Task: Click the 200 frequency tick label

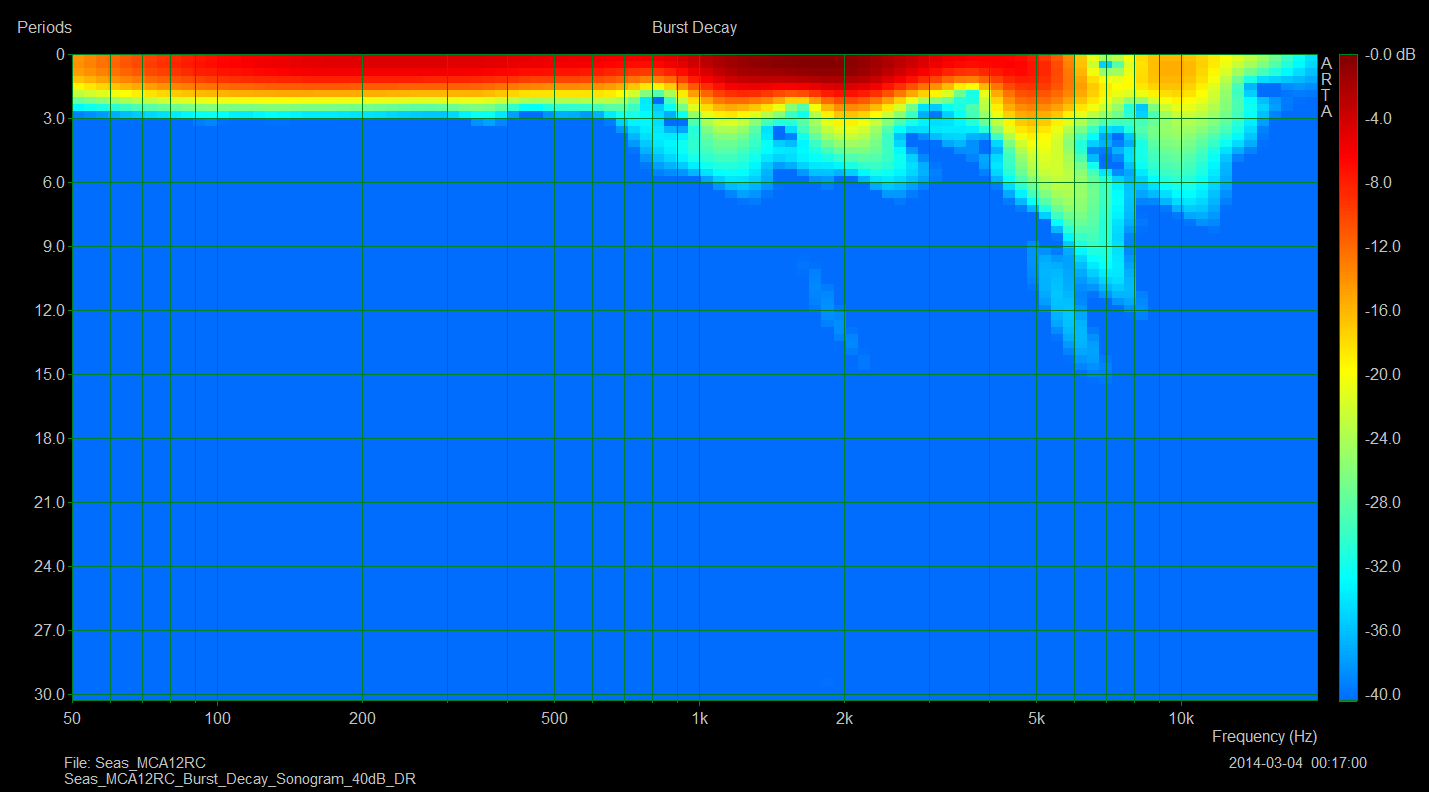Action: [362, 718]
